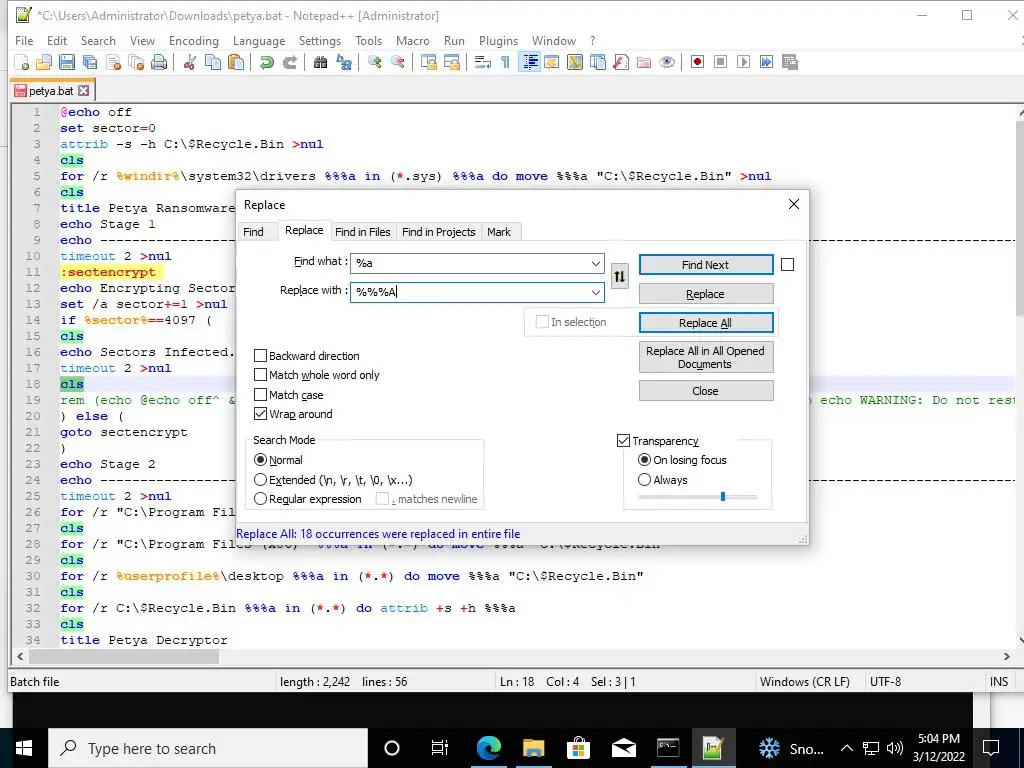This screenshot has height=768, width=1024.
Task: Select Normal search mode
Action: (x=261, y=460)
